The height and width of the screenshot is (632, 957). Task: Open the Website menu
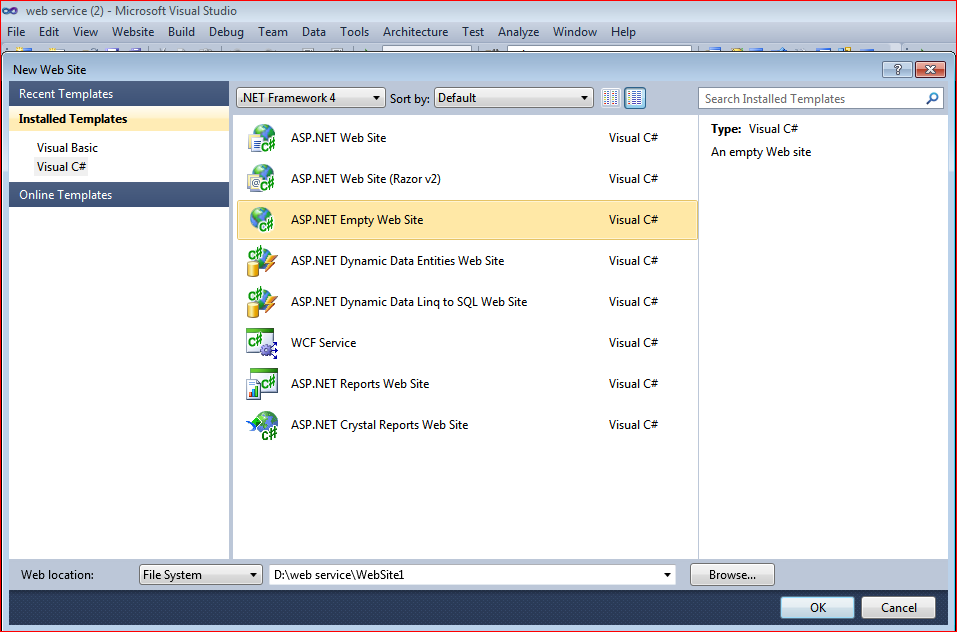click(x=133, y=32)
